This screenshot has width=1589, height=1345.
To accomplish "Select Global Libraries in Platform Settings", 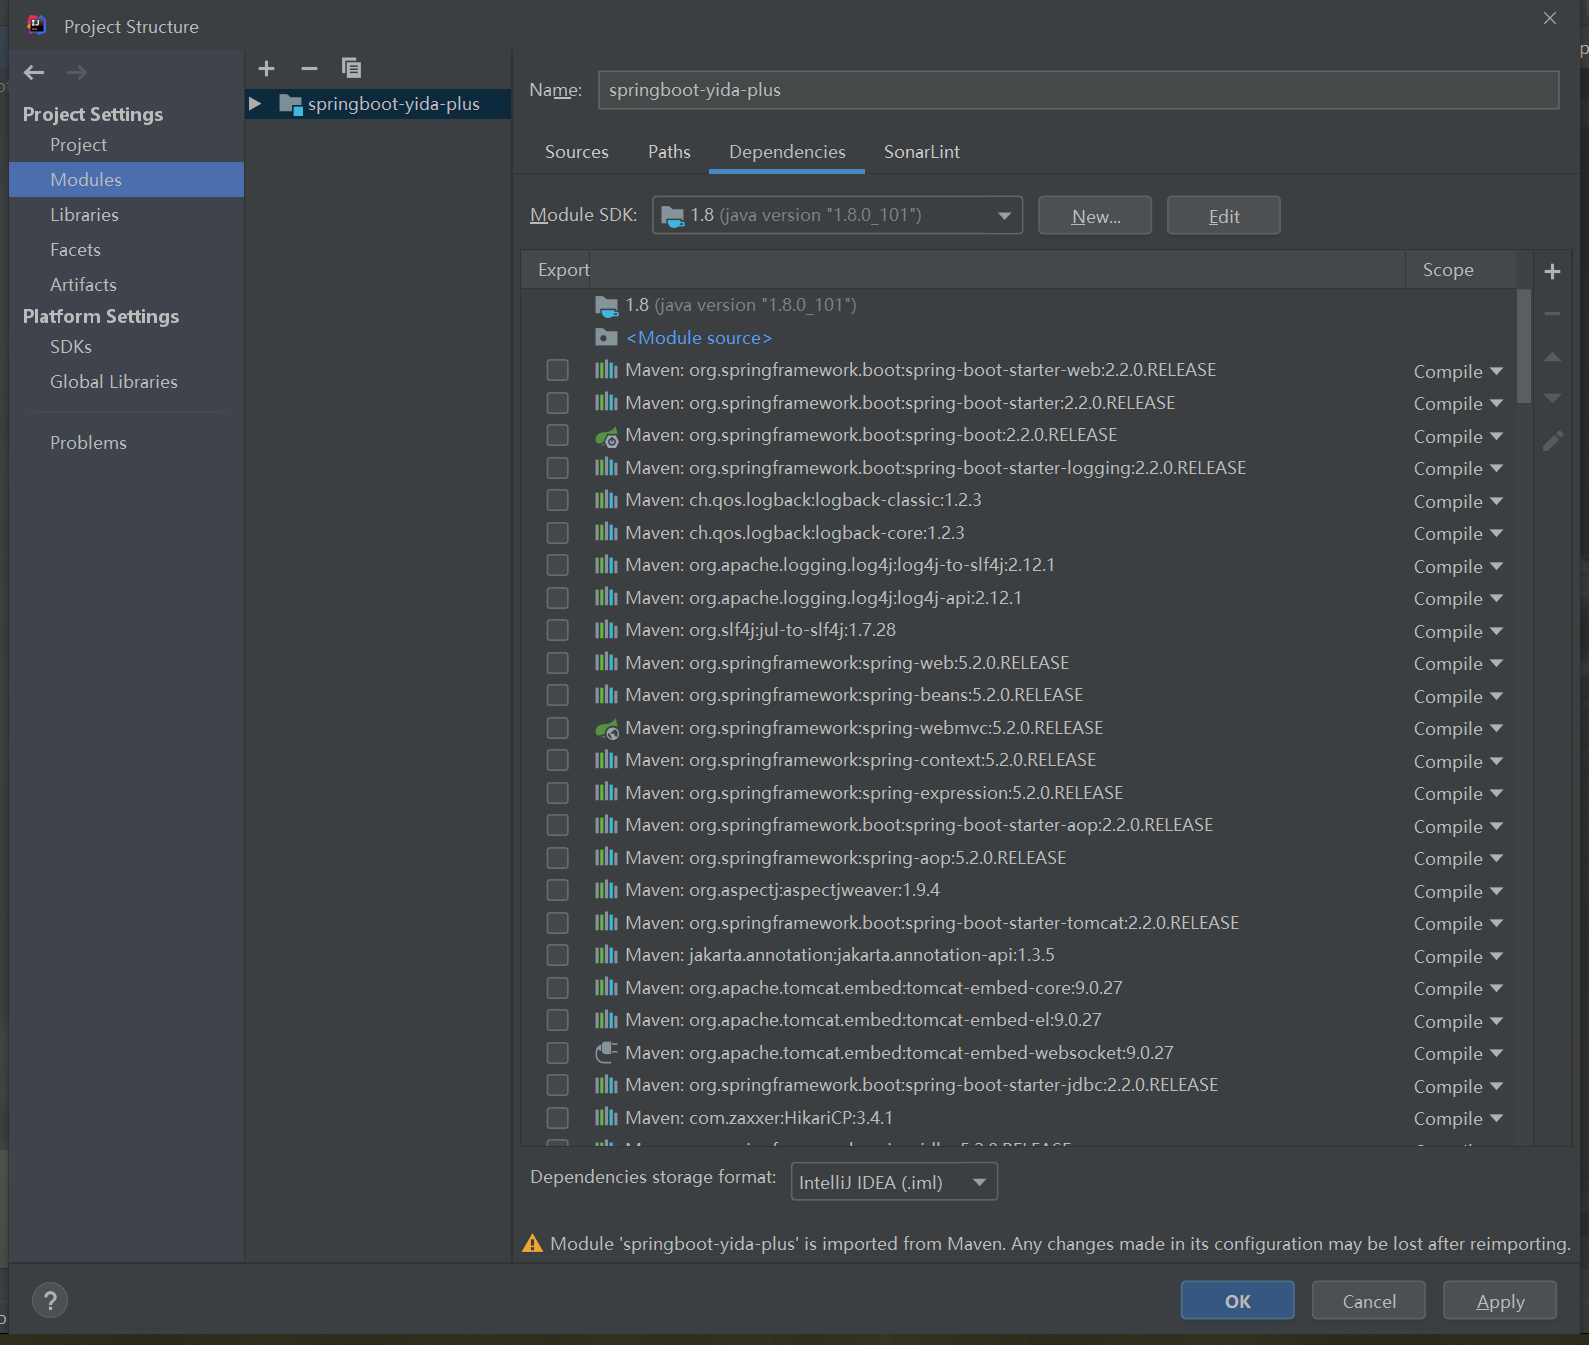I will point(126,382).
